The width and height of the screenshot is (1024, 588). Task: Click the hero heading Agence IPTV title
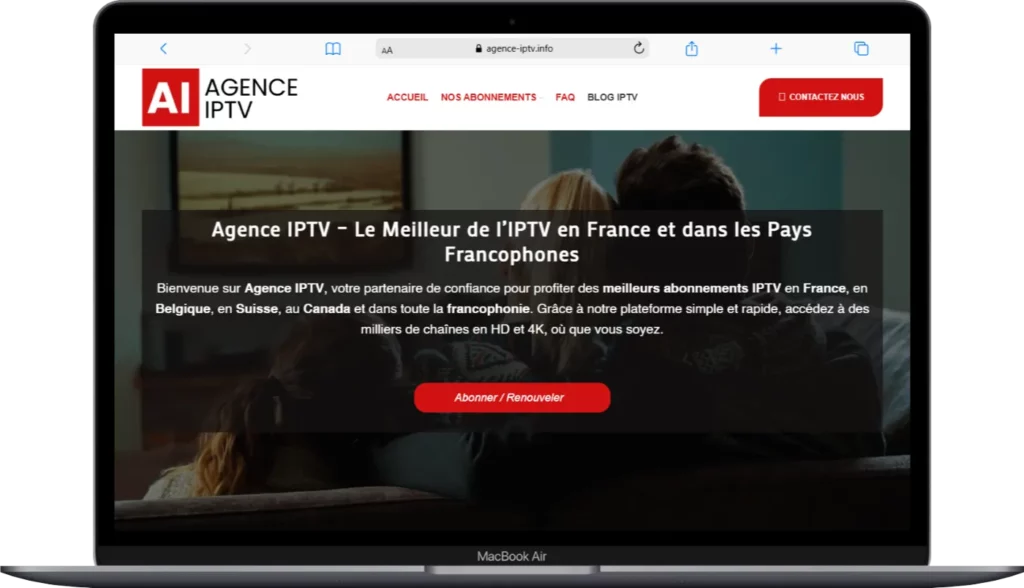tap(511, 242)
